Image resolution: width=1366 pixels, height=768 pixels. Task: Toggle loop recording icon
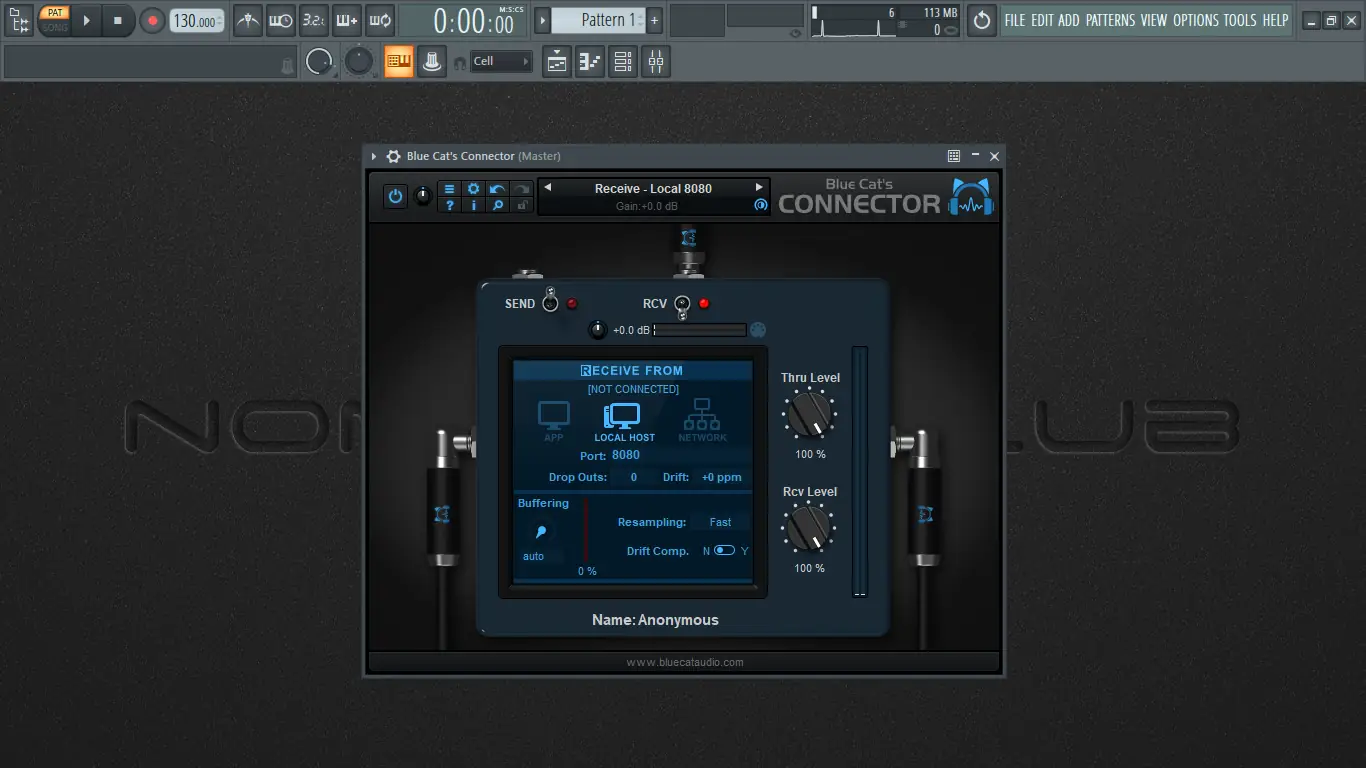[x=380, y=20]
